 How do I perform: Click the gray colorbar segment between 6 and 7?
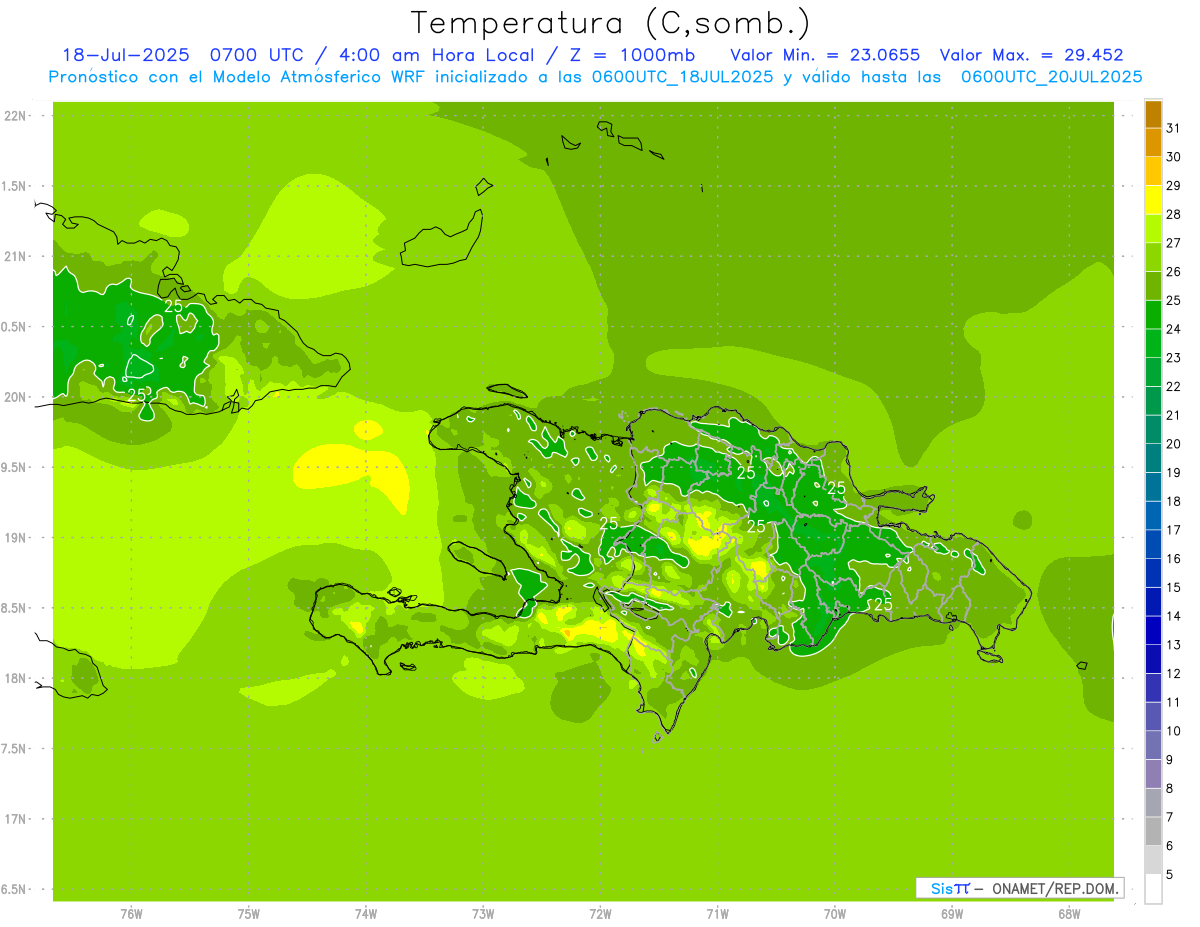click(x=1153, y=831)
